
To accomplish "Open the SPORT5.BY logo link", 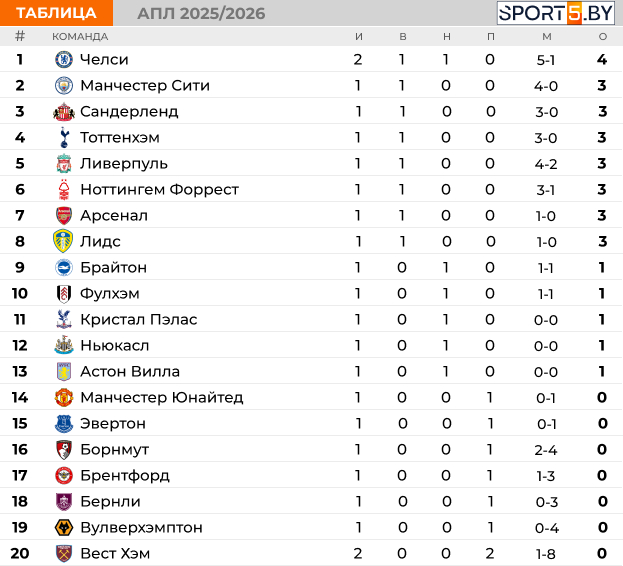I will (x=555, y=13).
